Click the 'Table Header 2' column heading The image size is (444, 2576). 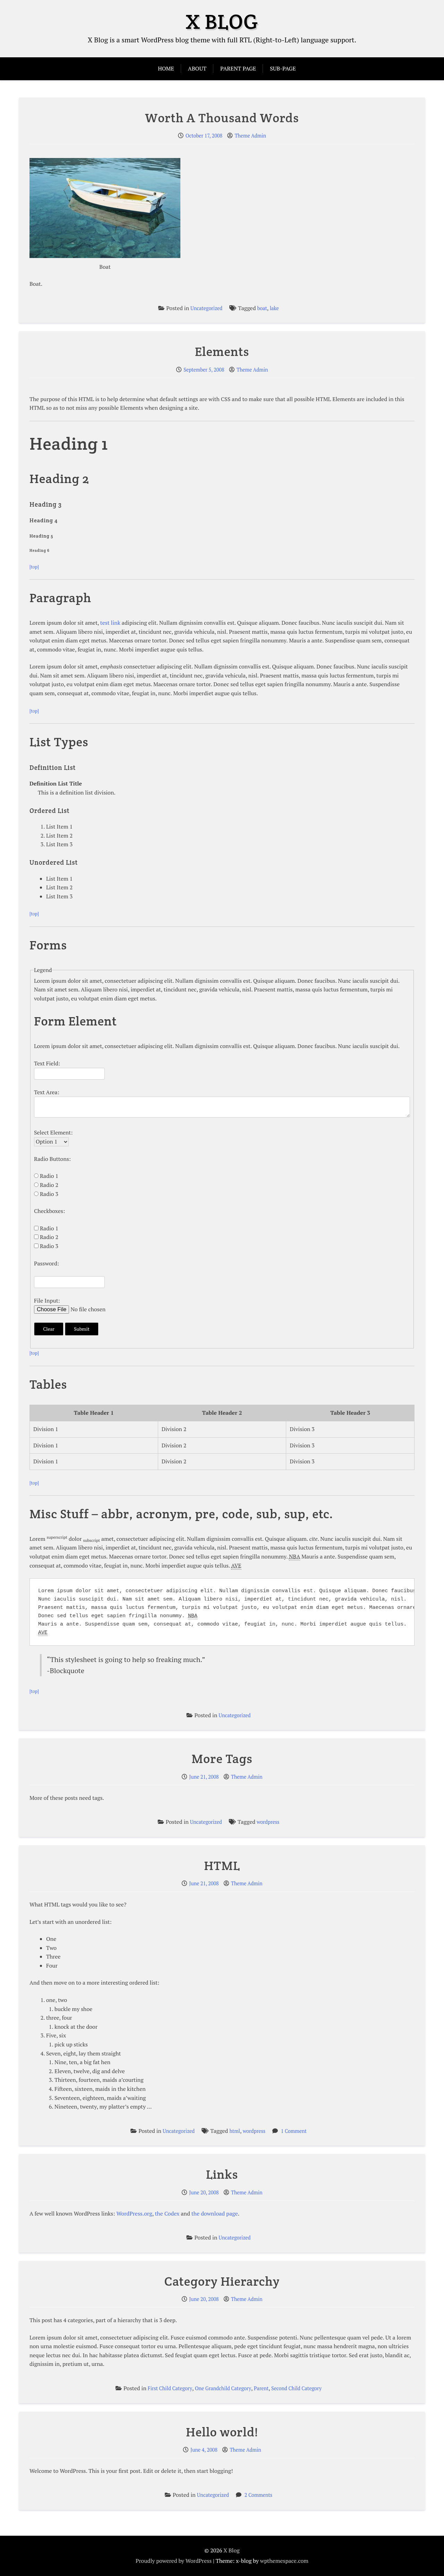point(222,1413)
